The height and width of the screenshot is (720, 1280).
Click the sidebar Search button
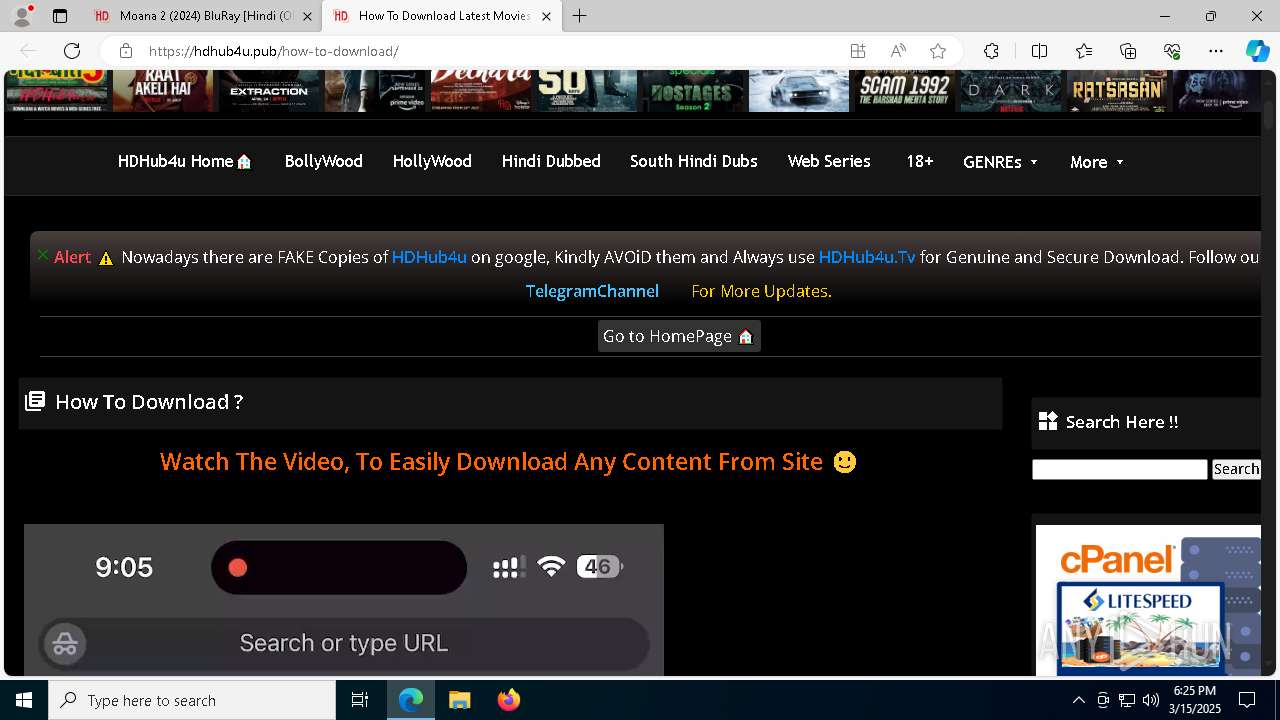[1236, 469]
